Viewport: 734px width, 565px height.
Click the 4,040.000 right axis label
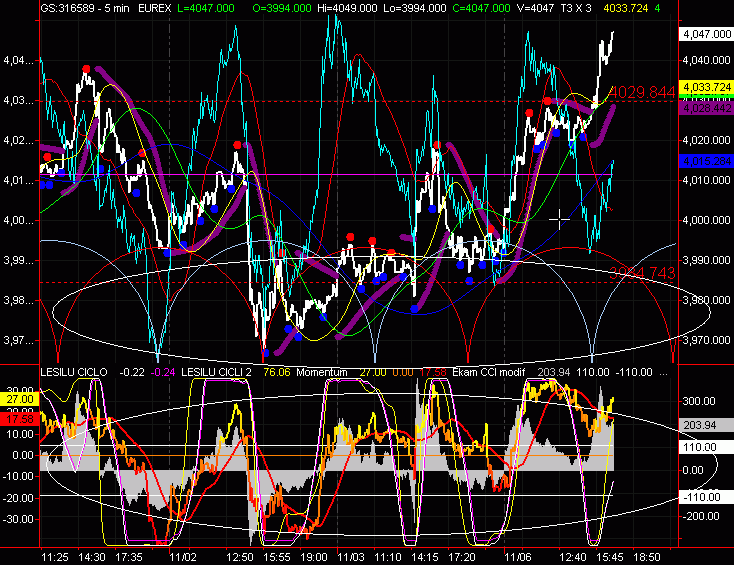pos(707,60)
